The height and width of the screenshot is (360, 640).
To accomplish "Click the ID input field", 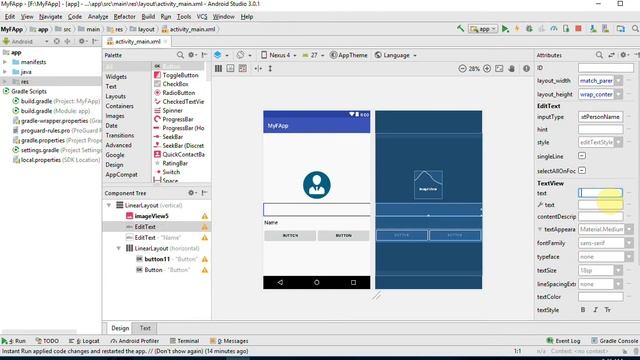I will (606, 68).
